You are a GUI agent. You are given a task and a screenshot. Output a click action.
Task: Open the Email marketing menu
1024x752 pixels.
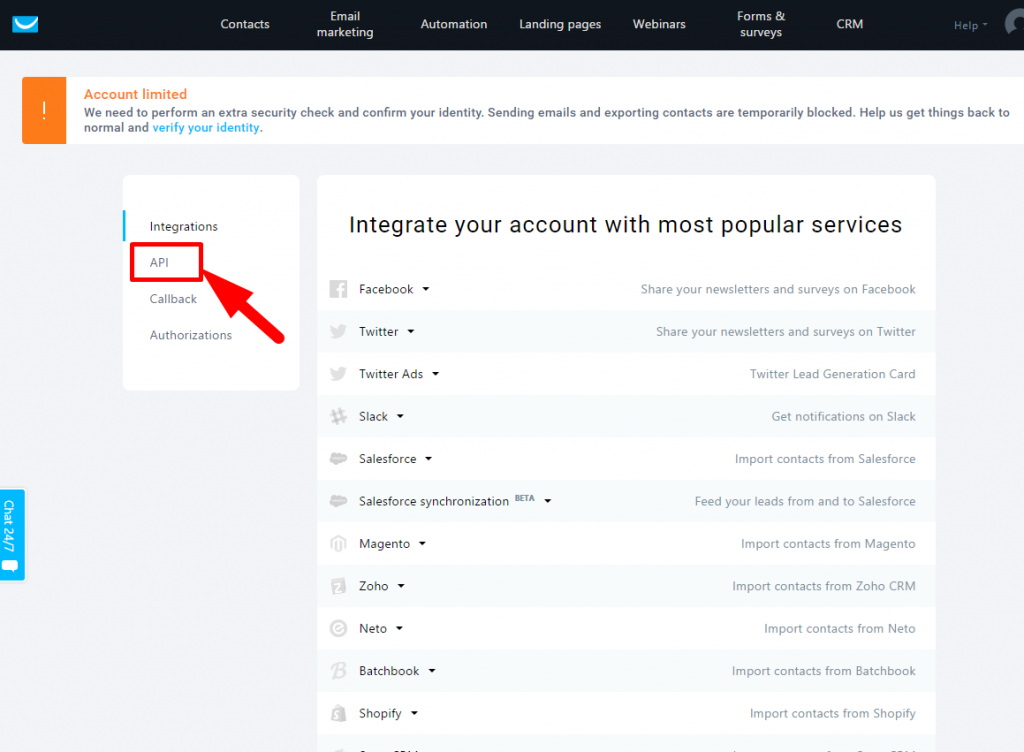[x=345, y=24]
